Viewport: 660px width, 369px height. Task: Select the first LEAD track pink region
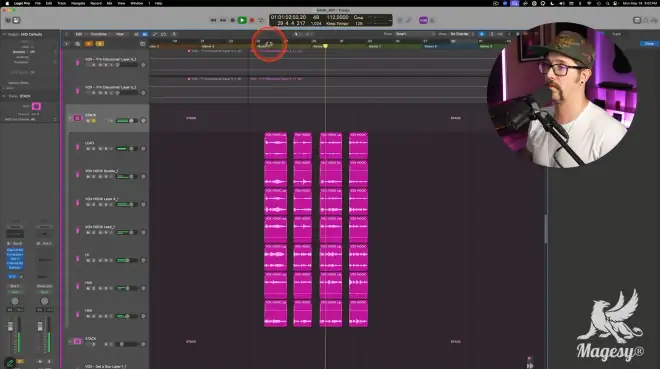[275, 146]
